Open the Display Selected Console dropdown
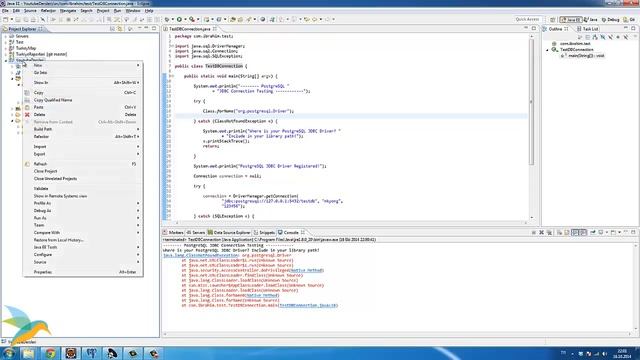The width and height of the screenshot is (640, 360). [x=606, y=232]
